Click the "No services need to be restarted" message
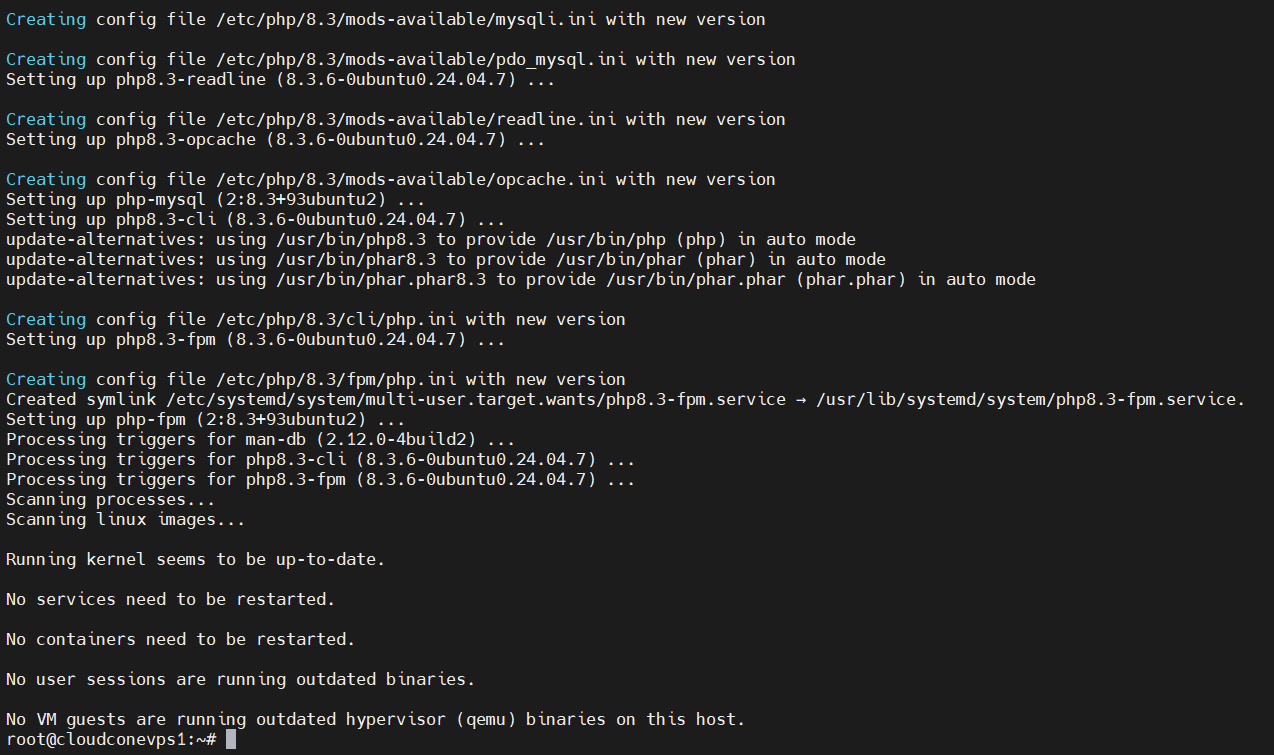The height and width of the screenshot is (755, 1274). 170,599
